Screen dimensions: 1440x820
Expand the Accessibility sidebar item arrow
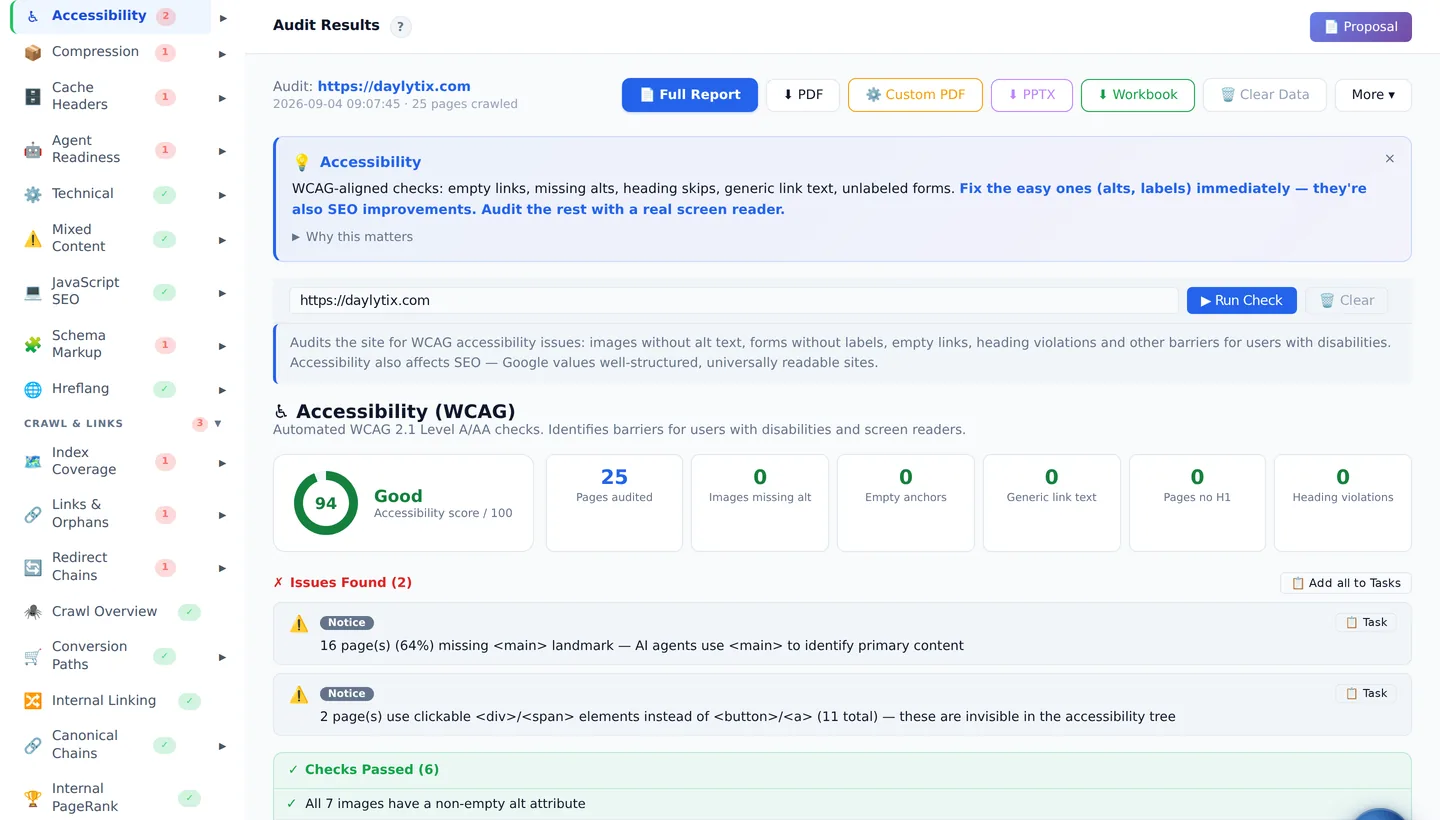point(223,18)
